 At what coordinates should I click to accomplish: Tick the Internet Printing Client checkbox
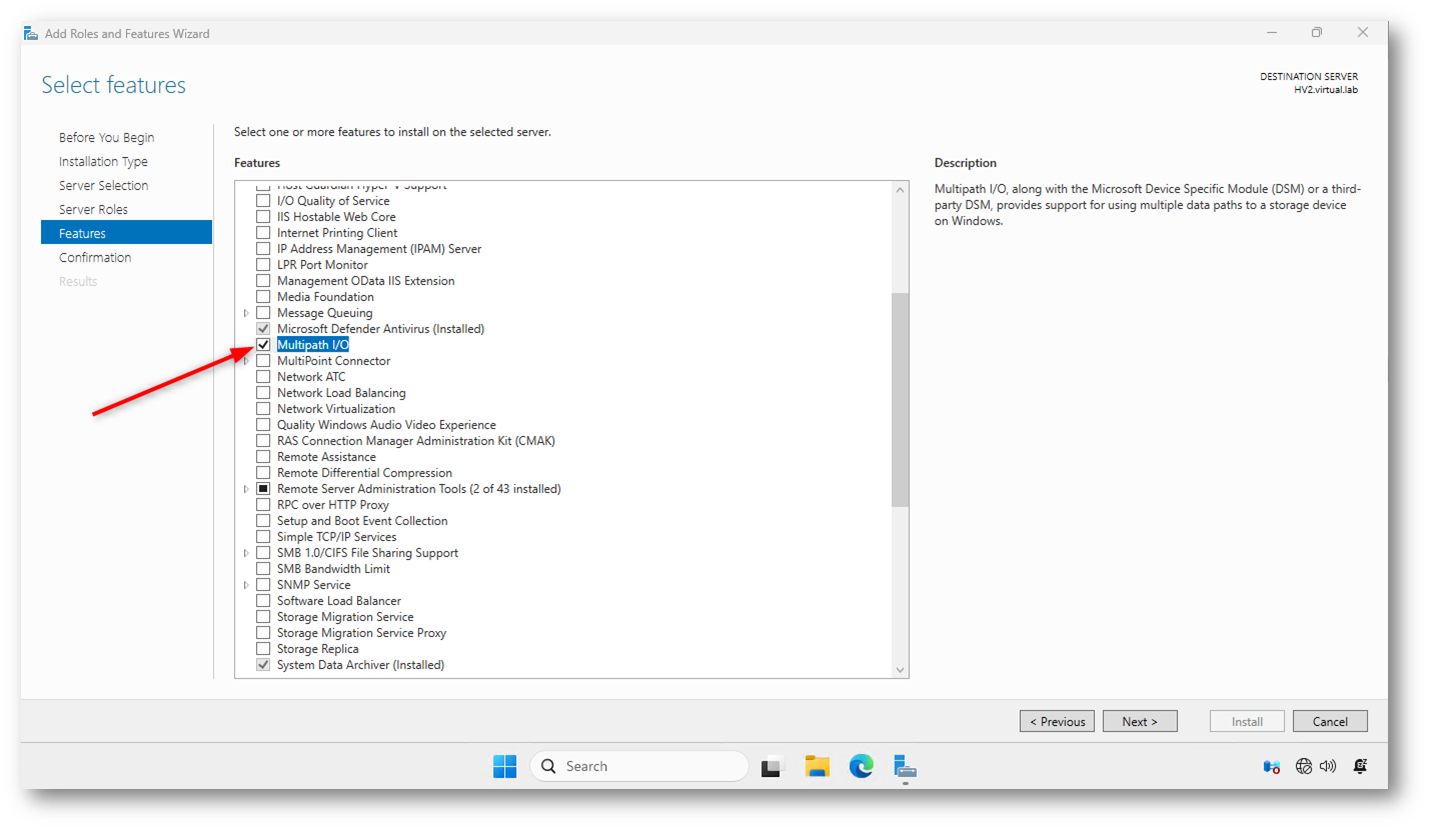[263, 233]
